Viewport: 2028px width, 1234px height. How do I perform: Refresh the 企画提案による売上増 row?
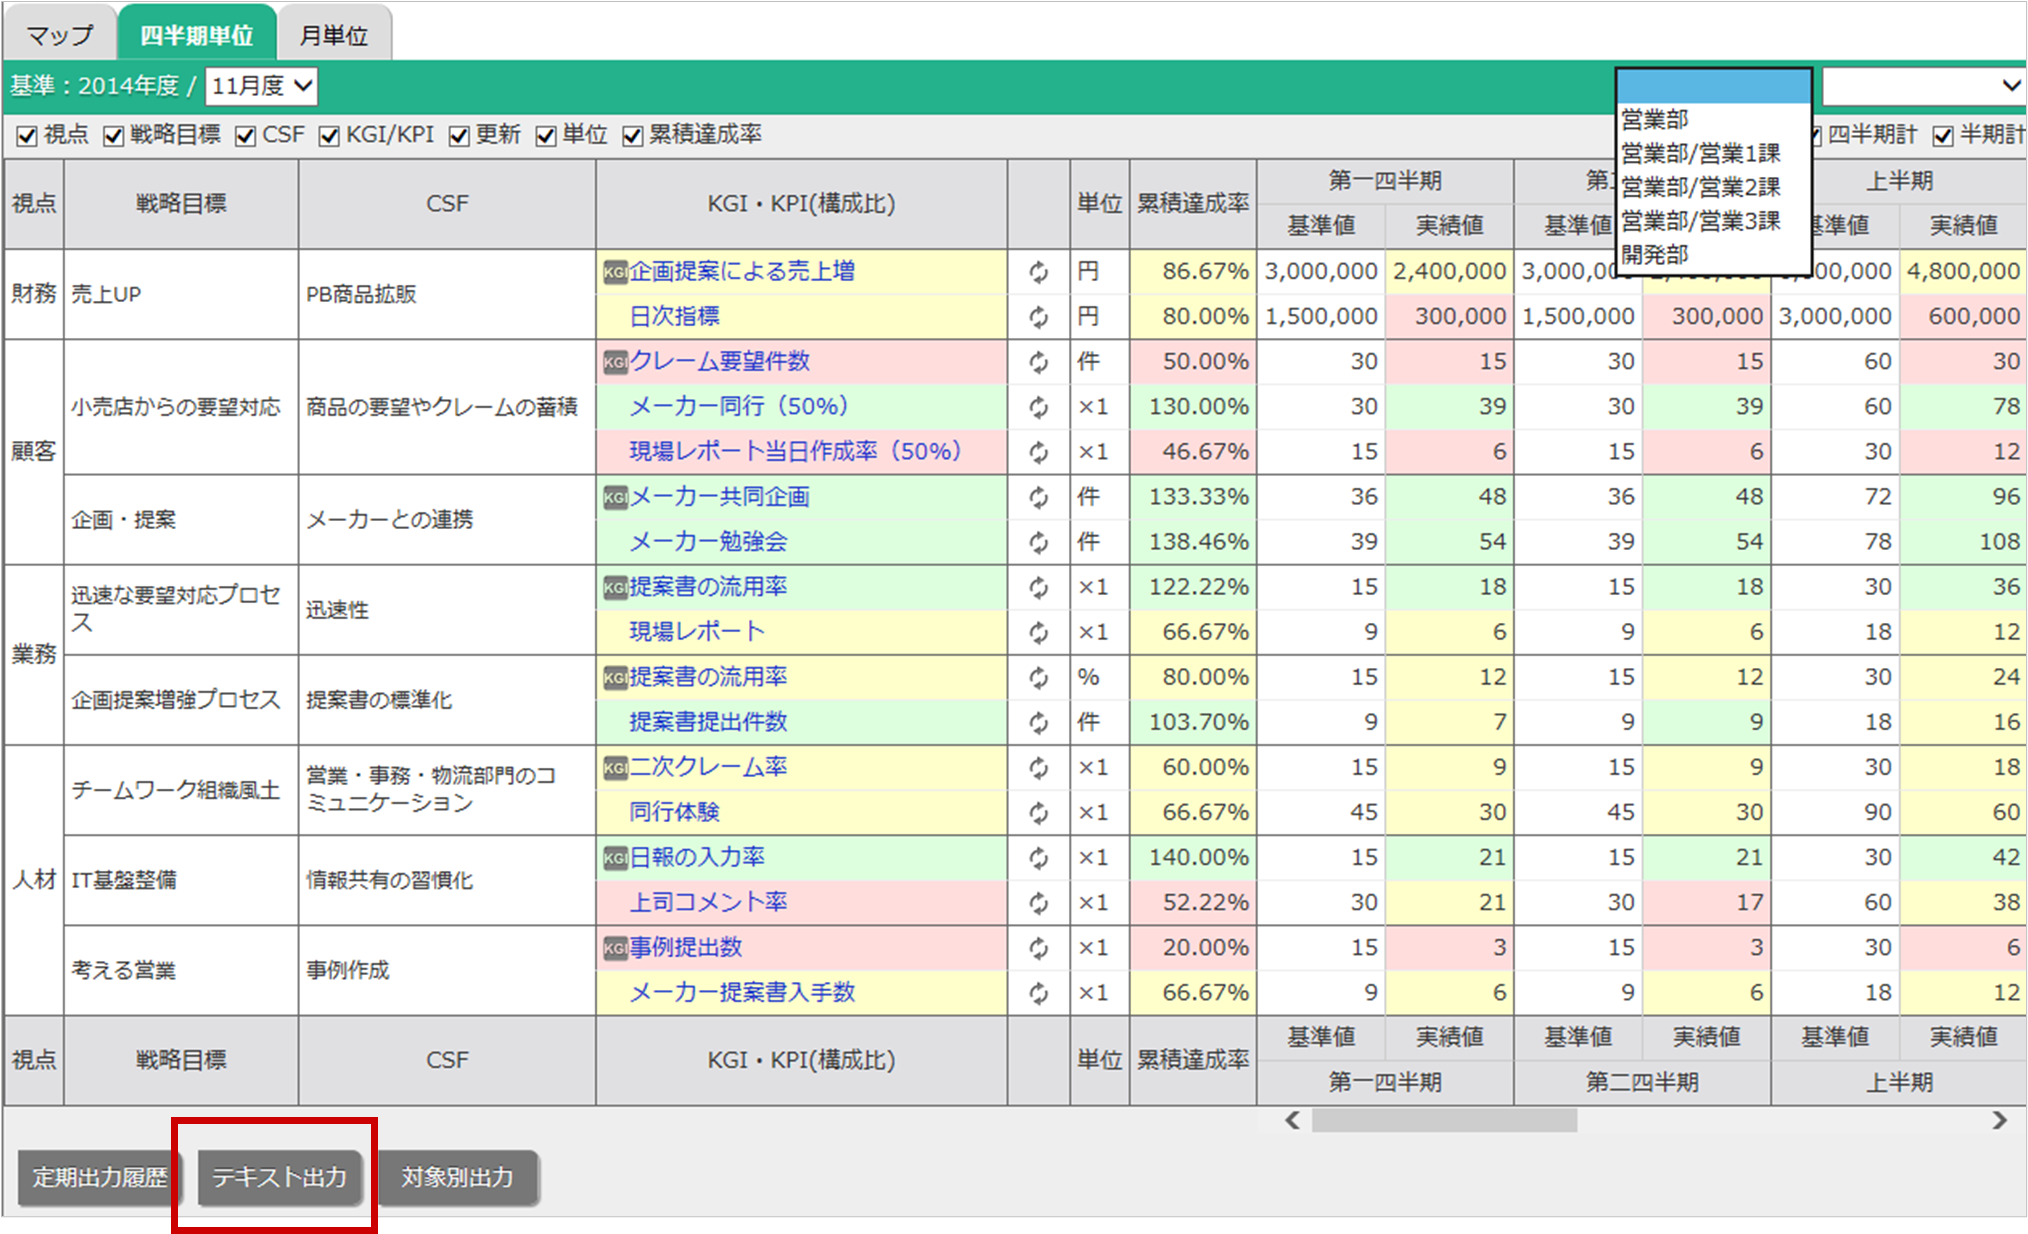(1038, 272)
